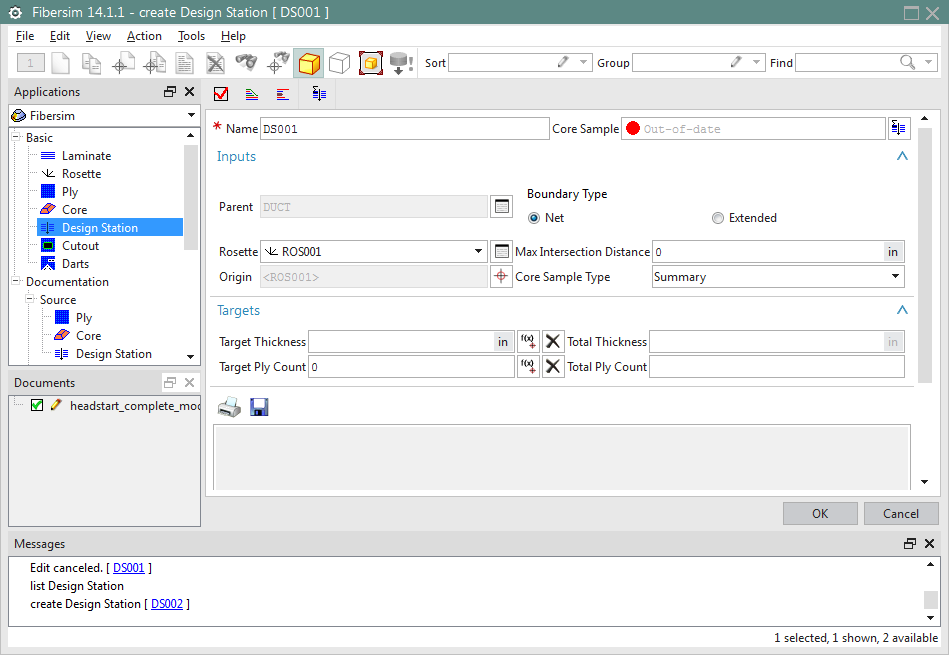Select the Net boundary type radio button
This screenshot has height=655, width=949.
(x=534, y=218)
